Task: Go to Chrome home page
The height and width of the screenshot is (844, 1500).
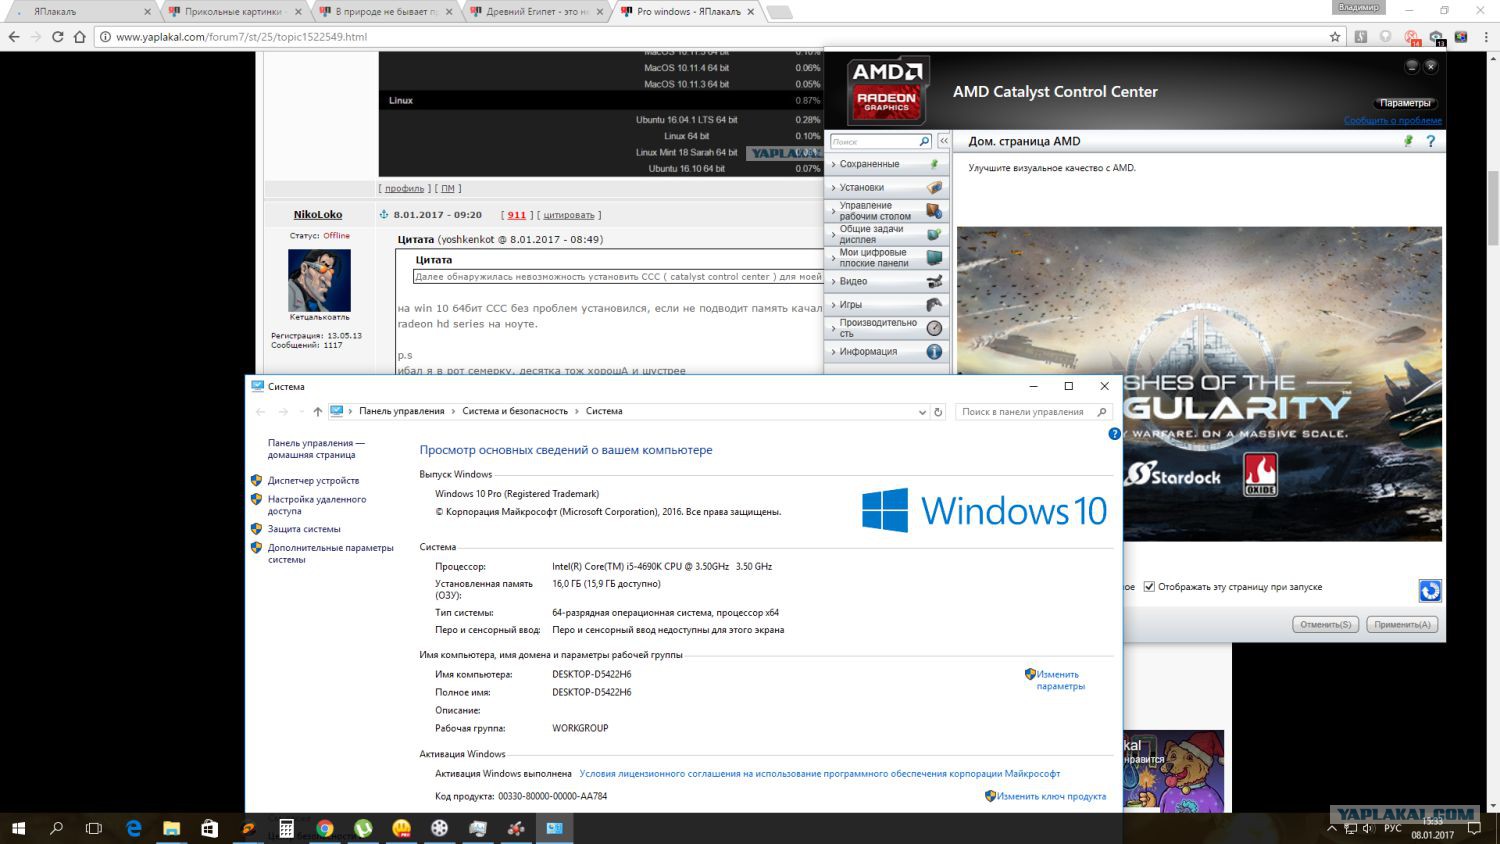Action: [79, 37]
